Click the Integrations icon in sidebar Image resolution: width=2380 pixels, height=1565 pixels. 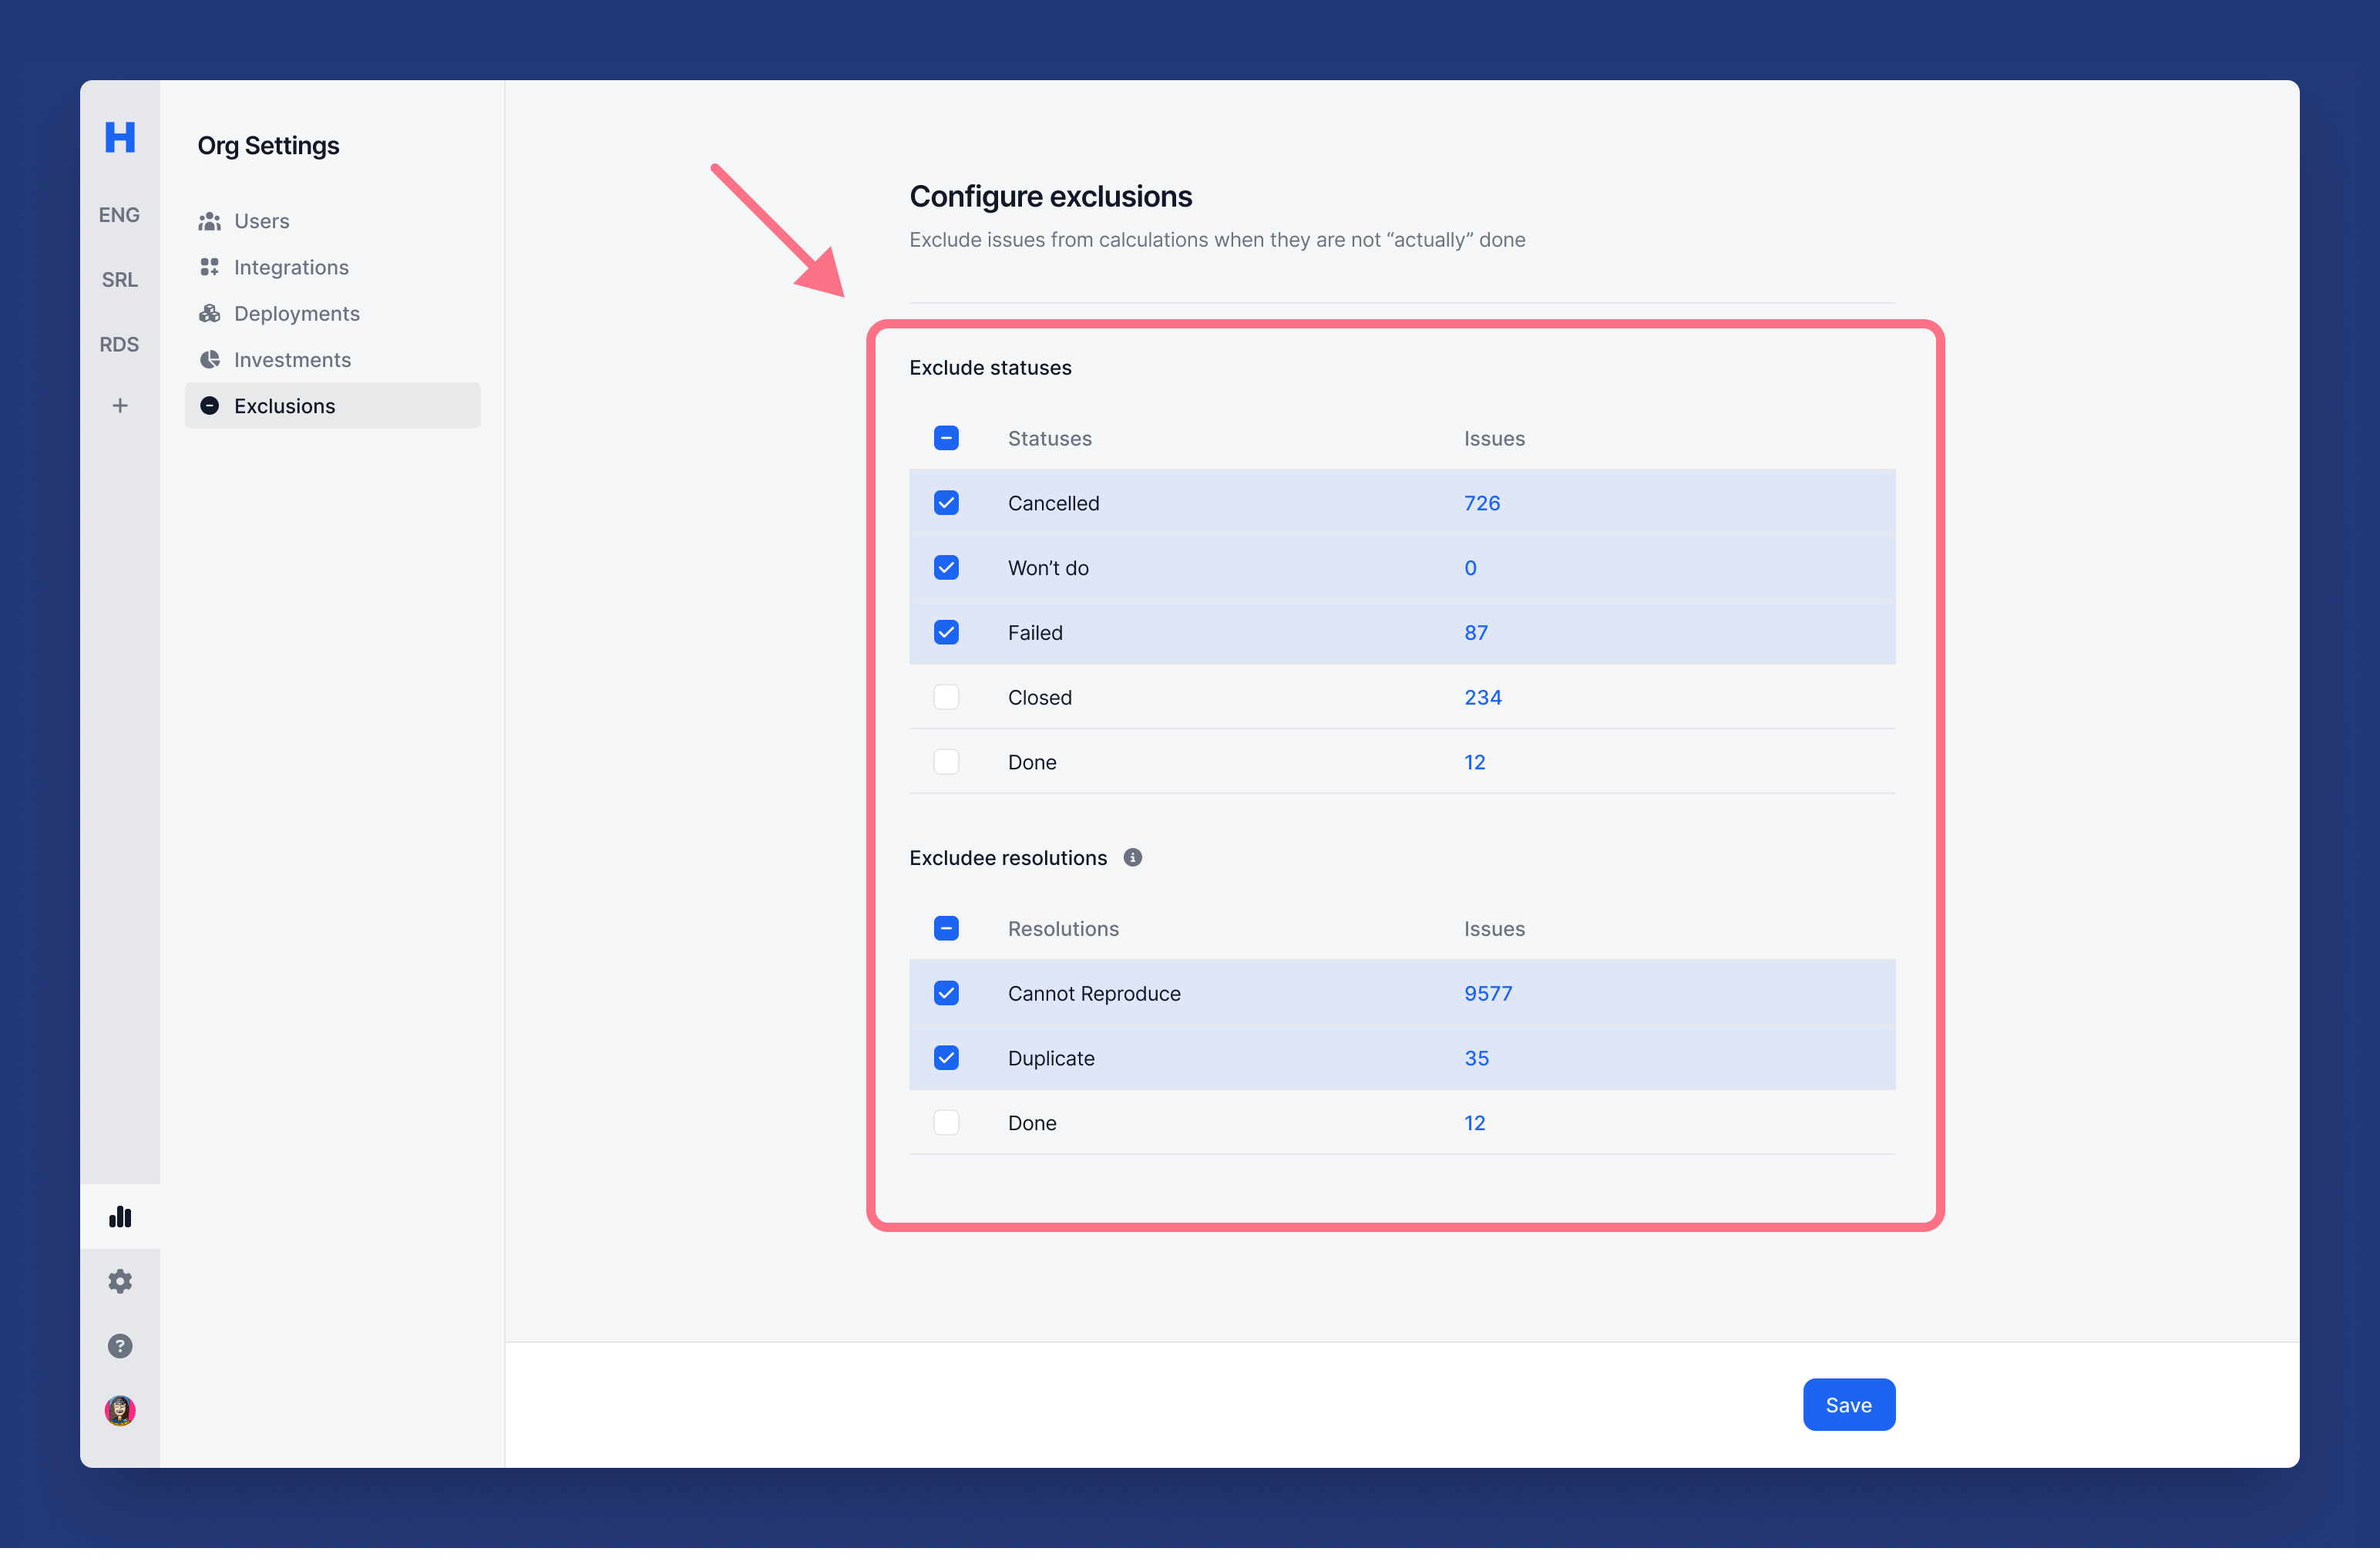(209, 267)
